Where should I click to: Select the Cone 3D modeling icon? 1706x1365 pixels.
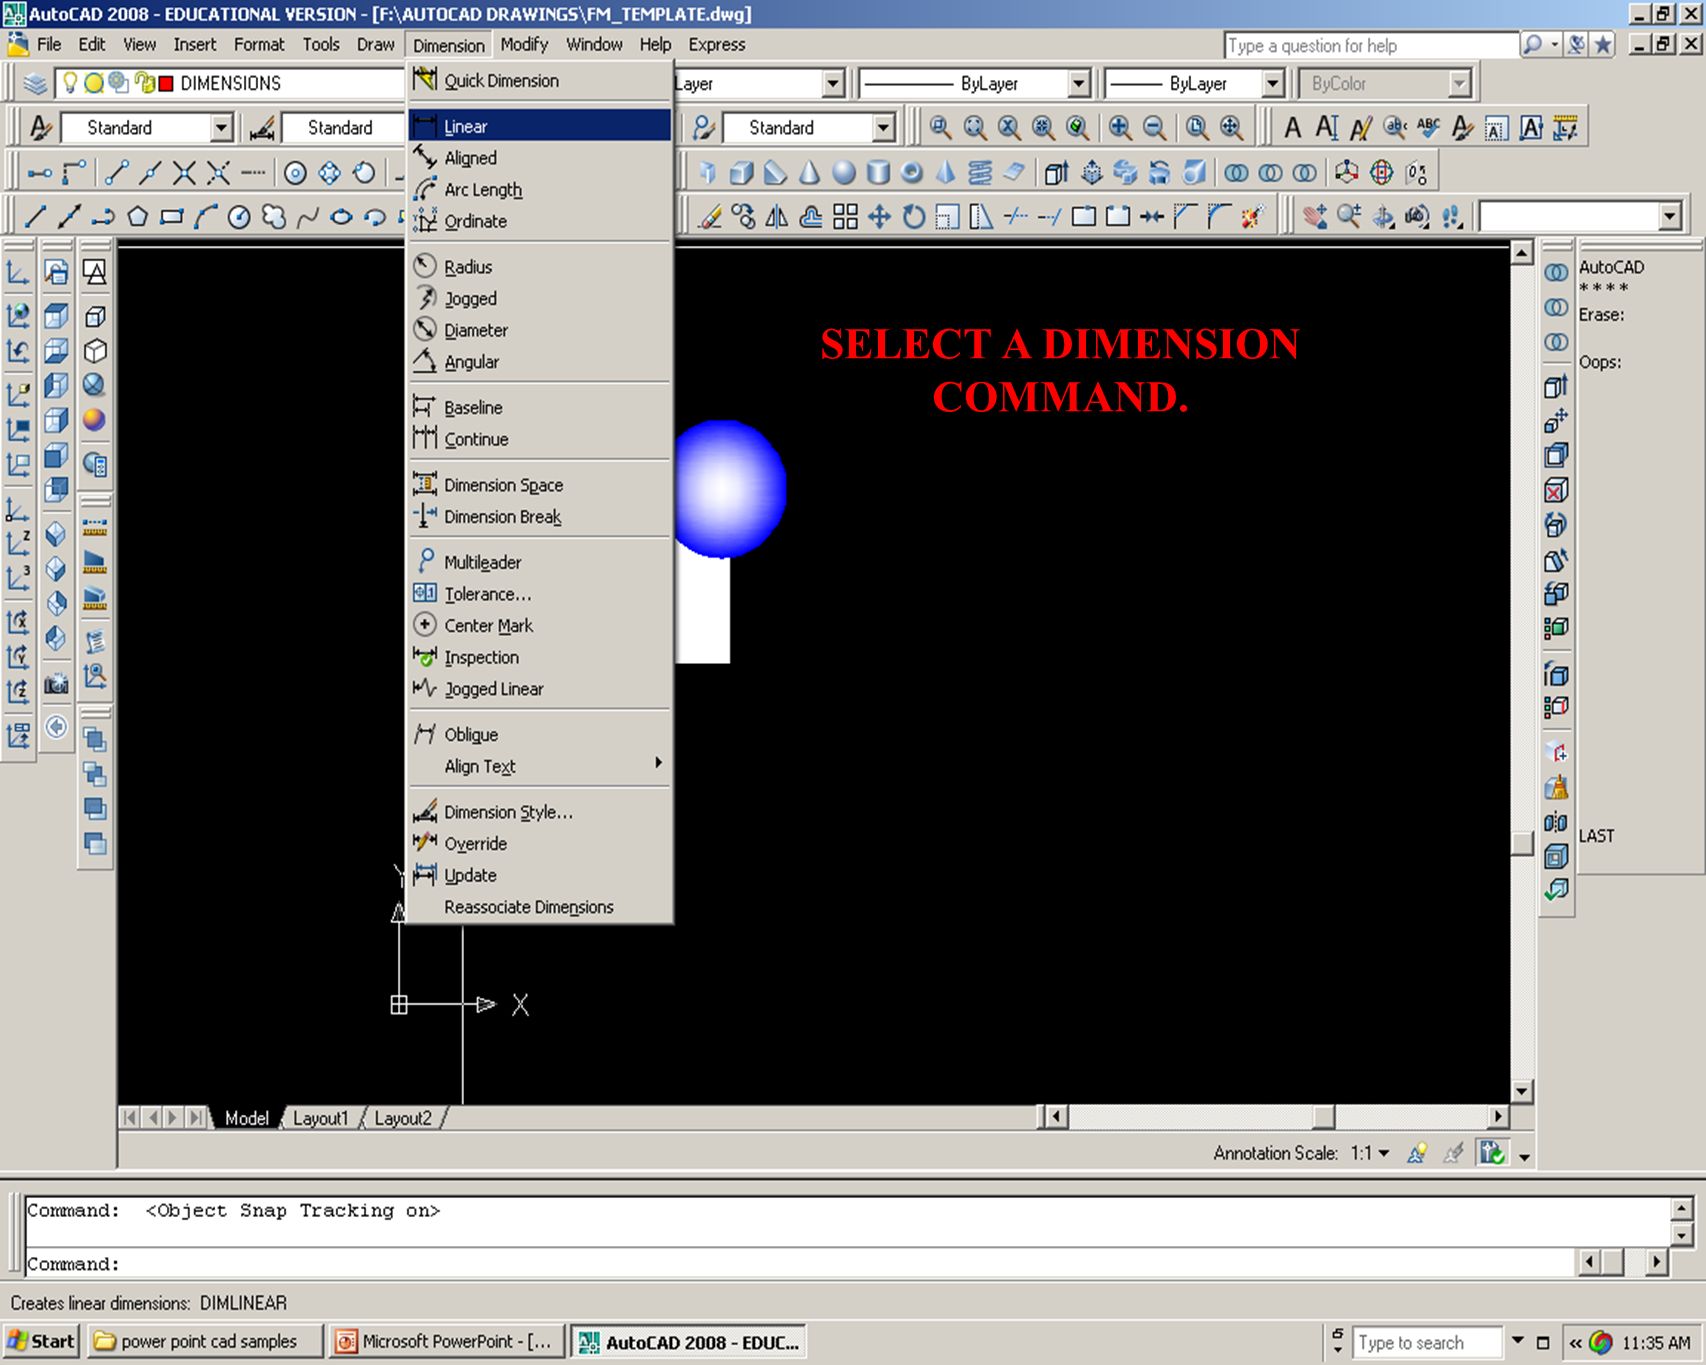click(x=810, y=172)
